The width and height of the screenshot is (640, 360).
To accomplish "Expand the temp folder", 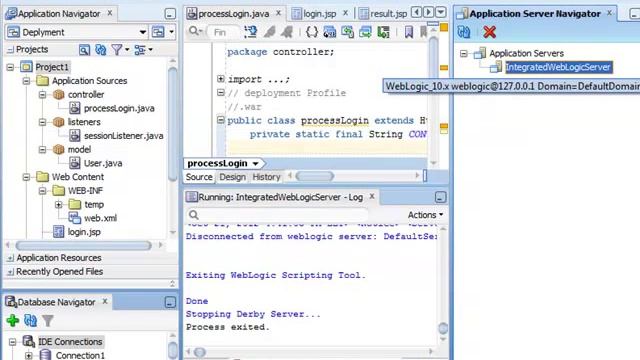I will click(59, 204).
